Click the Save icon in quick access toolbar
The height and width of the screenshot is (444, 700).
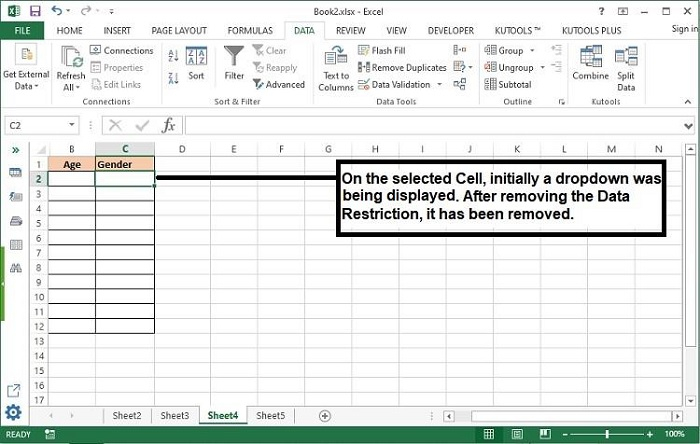tap(34, 11)
